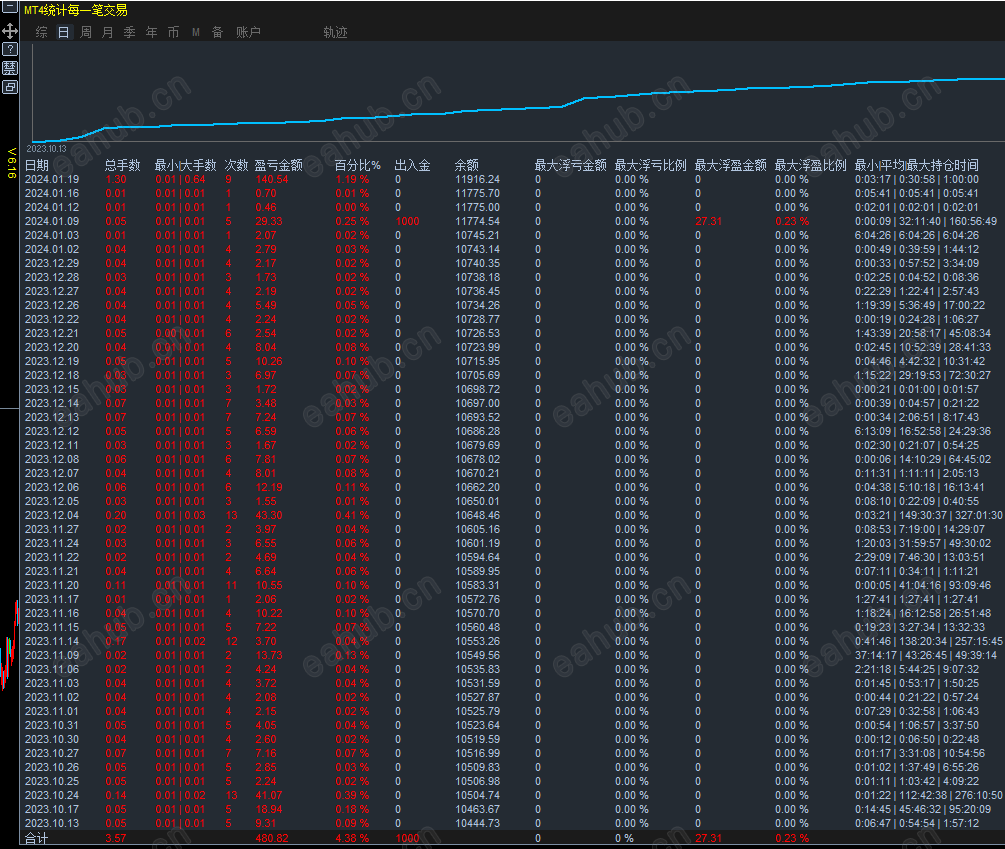Toggle the 轨迹 trajectory view
This screenshot has height=849, width=1005.
click(x=335, y=32)
